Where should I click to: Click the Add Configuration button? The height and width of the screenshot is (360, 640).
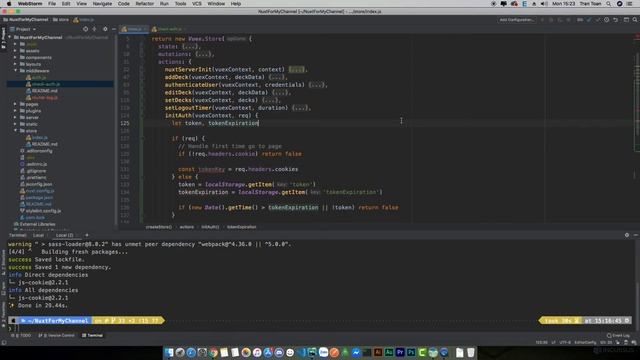pyautogui.click(x=516, y=20)
